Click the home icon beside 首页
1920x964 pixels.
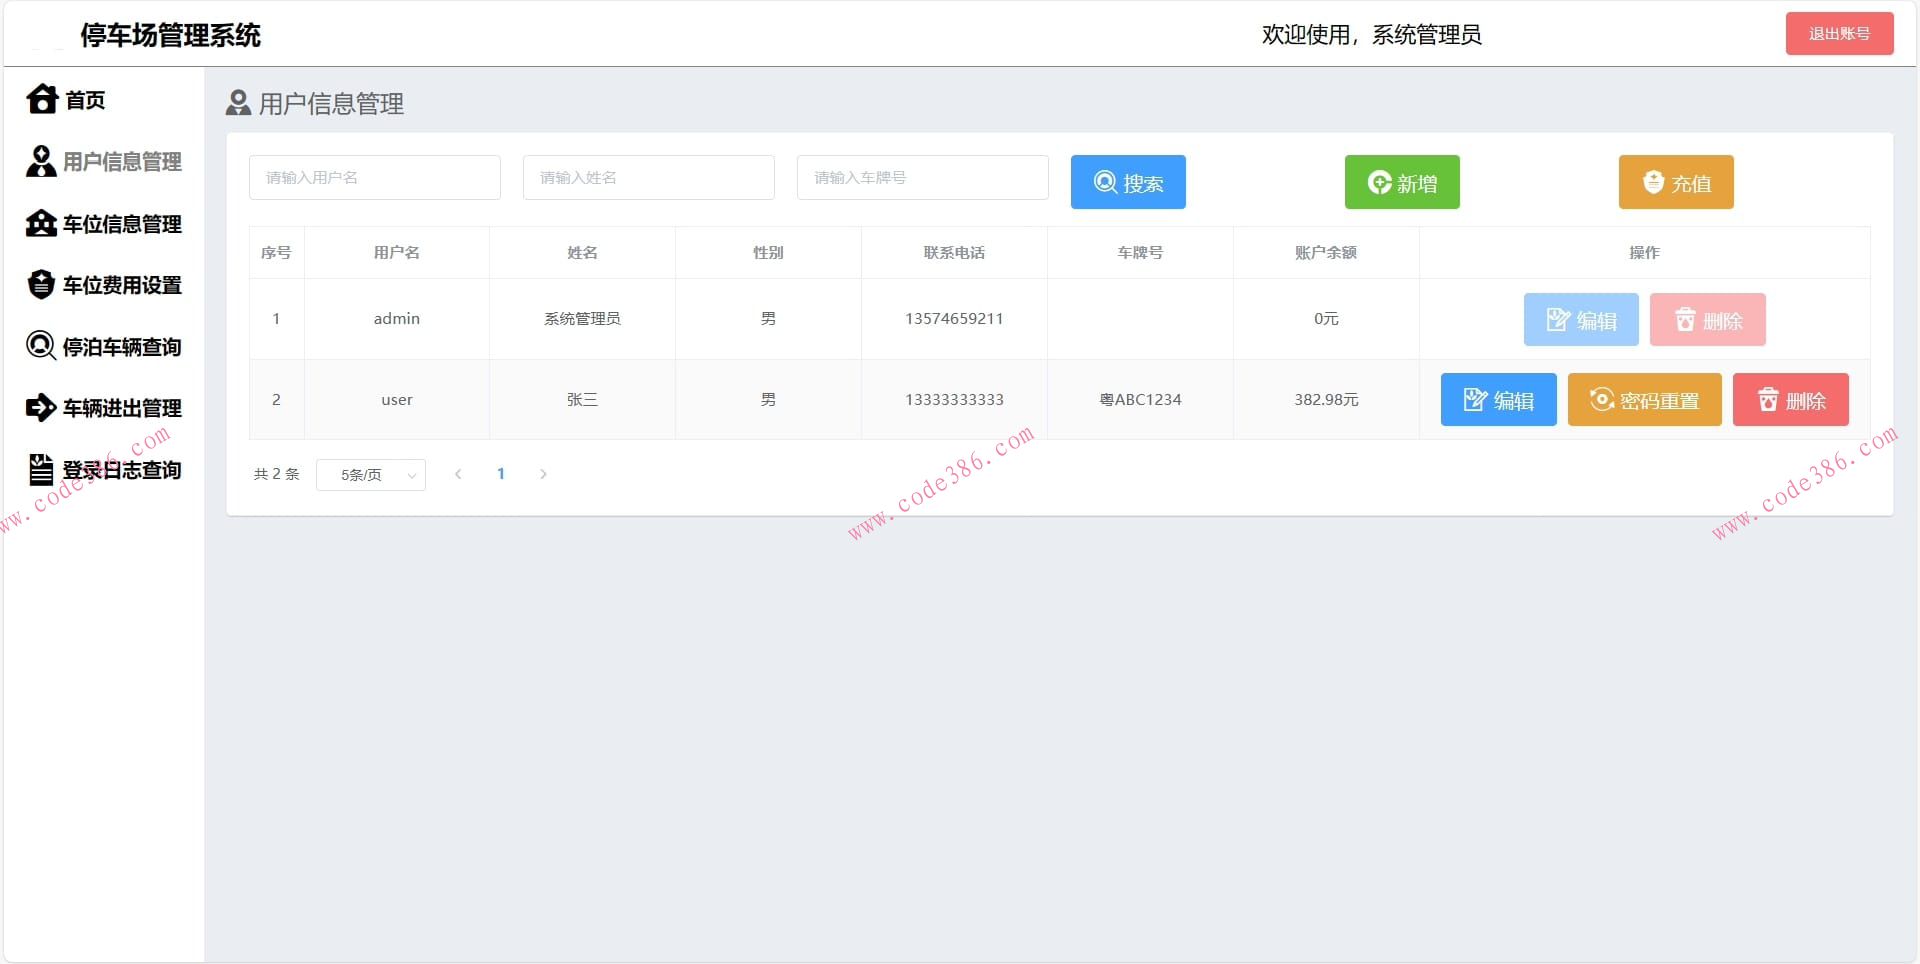tap(41, 99)
